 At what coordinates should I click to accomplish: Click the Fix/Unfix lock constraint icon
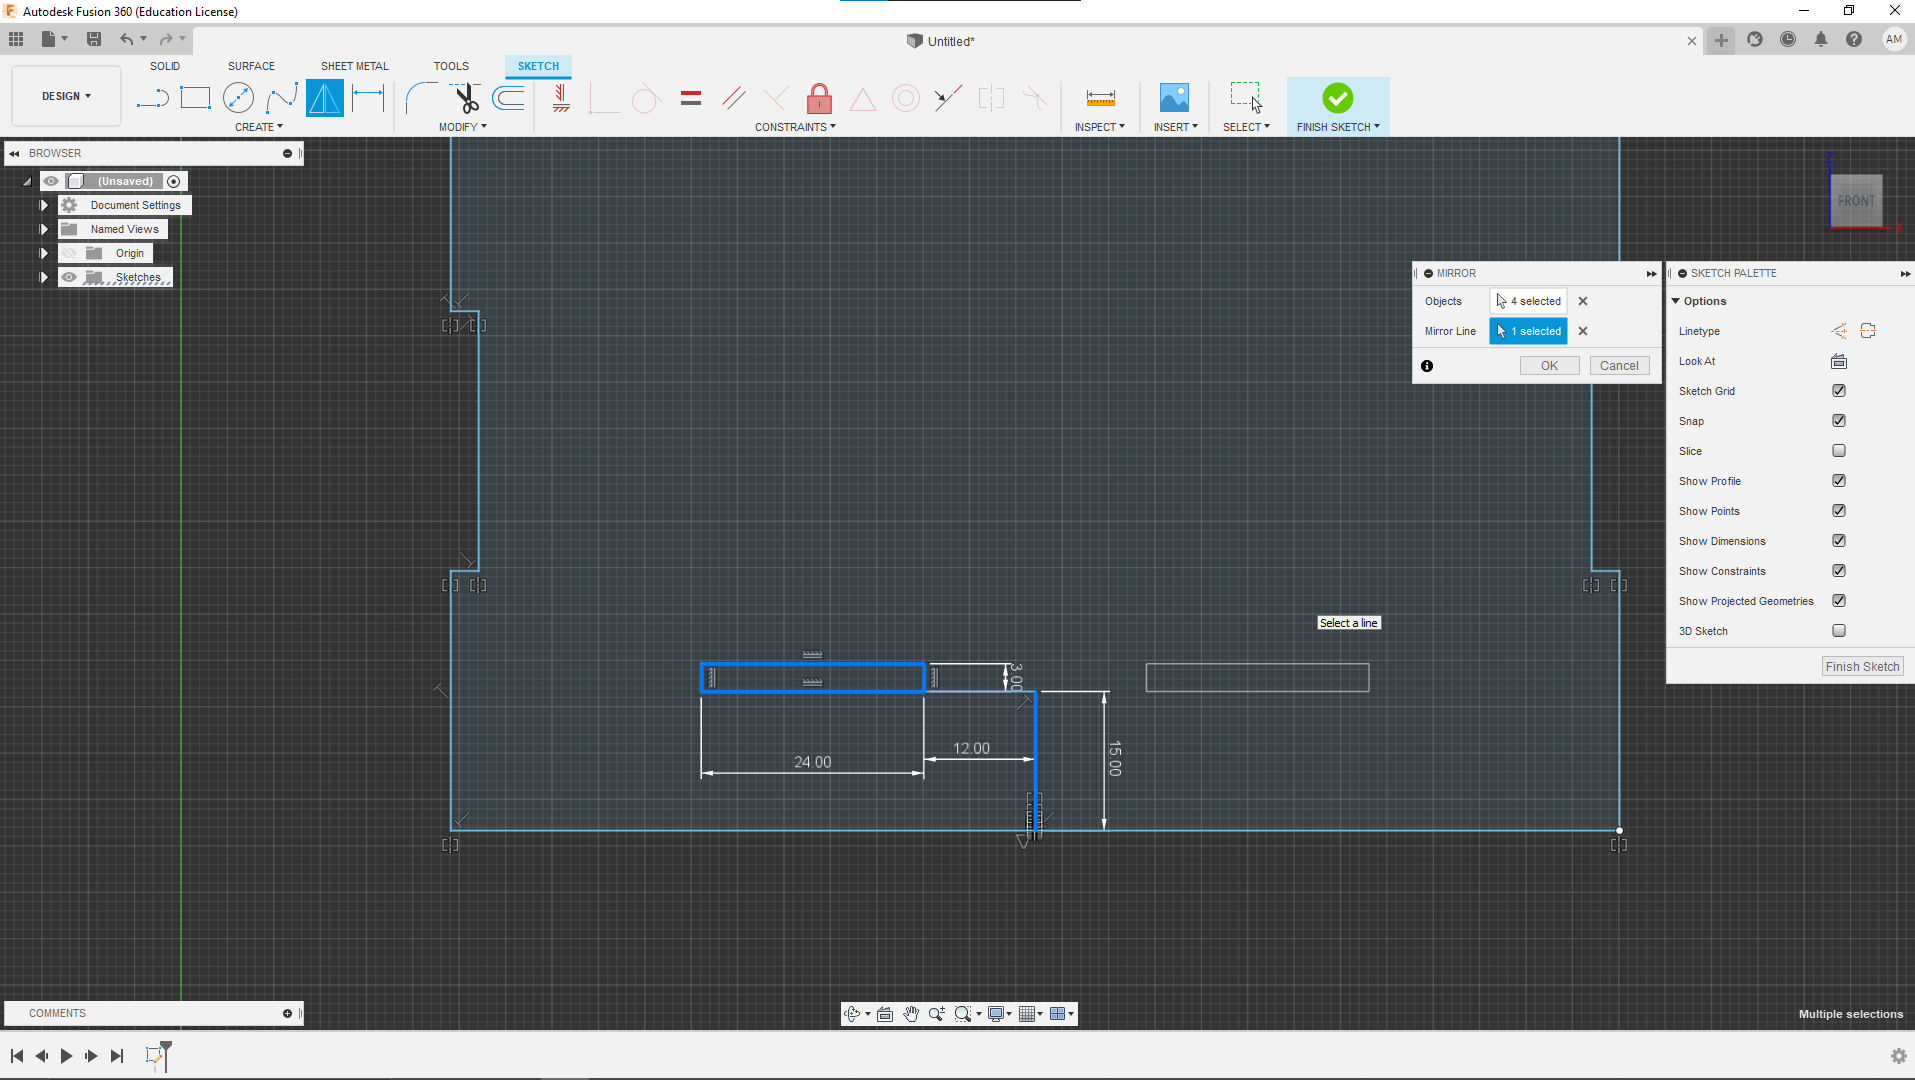[819, 98]
